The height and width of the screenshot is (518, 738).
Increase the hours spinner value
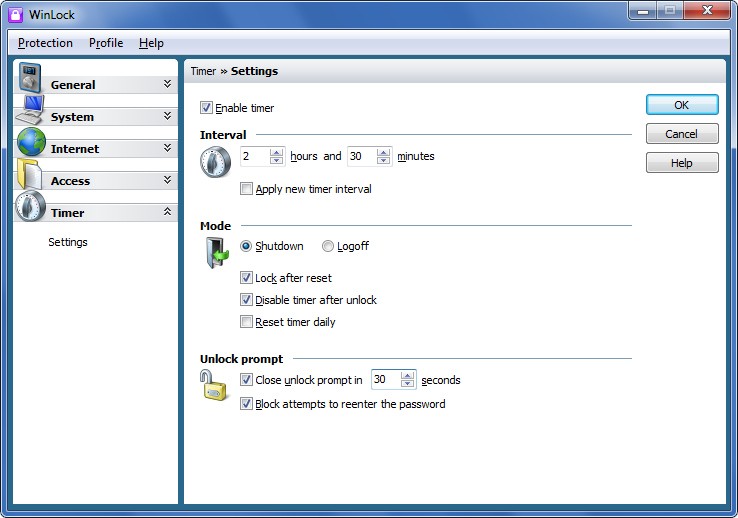(277, 152)
